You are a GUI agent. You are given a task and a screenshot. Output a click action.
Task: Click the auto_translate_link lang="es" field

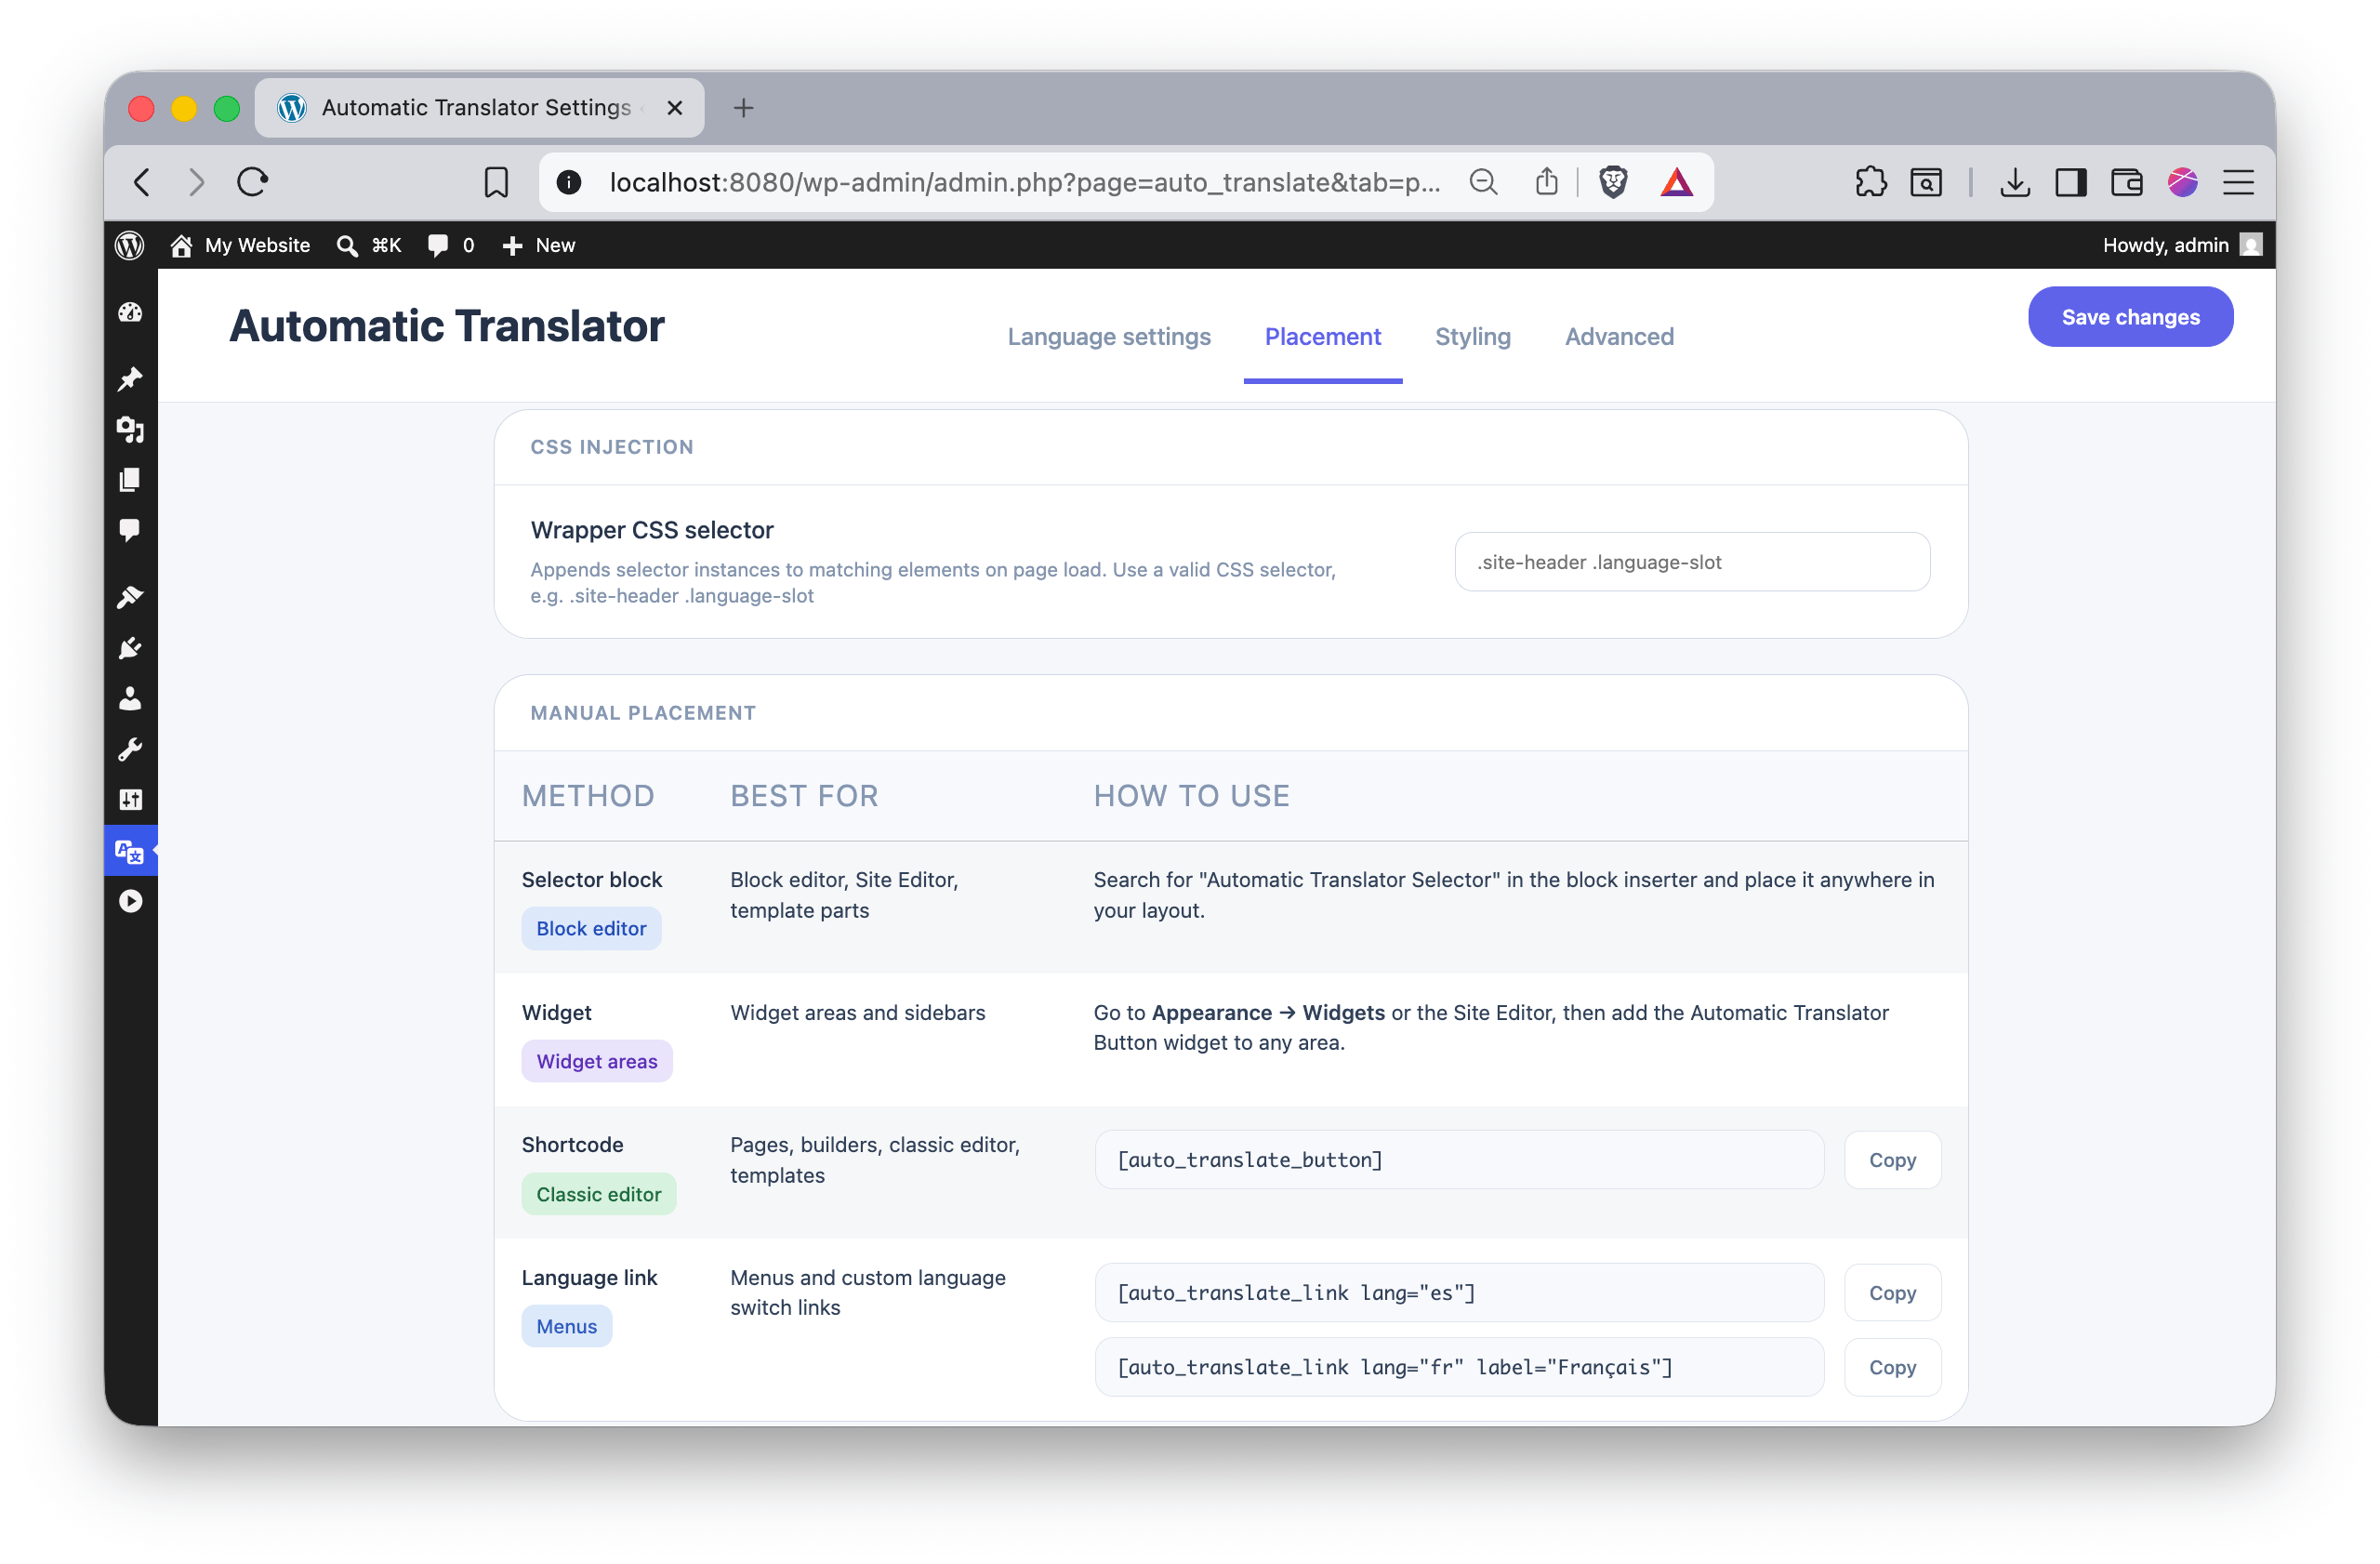pos(1459,1293)
